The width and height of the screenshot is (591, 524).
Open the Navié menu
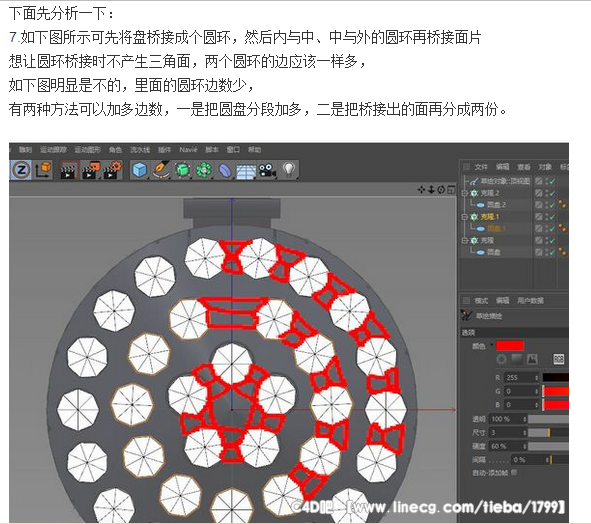[x=188, y=150]
